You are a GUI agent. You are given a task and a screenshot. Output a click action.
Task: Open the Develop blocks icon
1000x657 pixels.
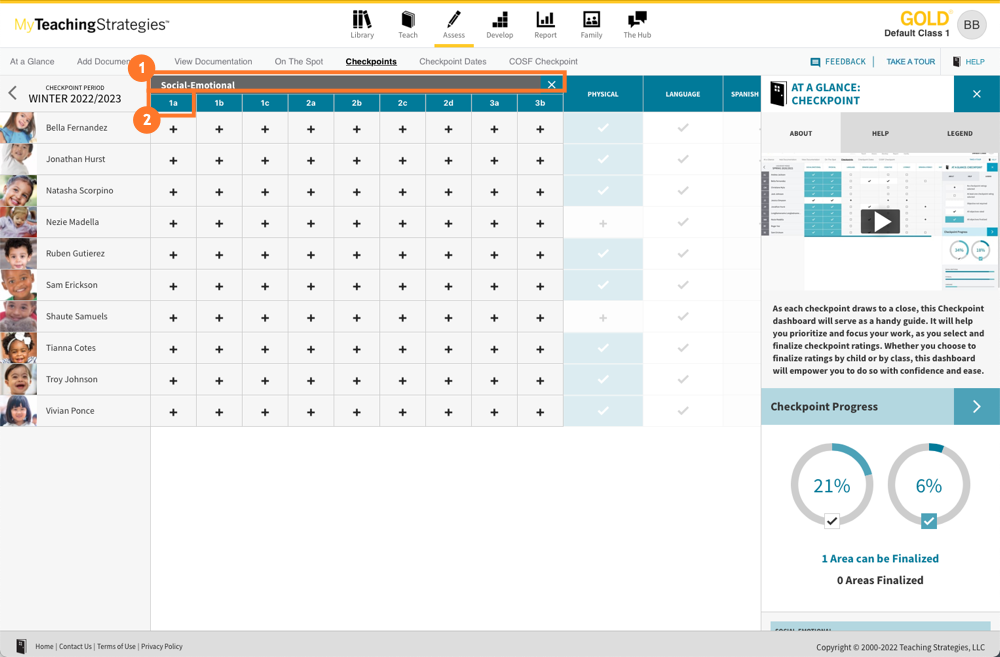point(499,20)
